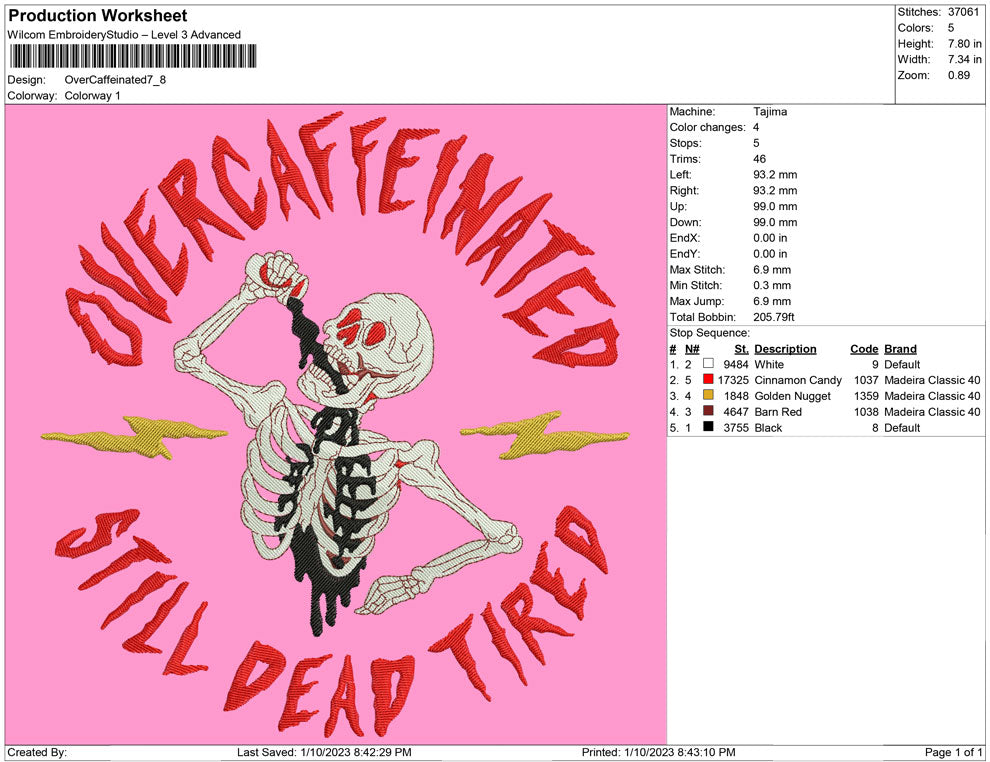This screenshot has height=762, width=990.
Task: Click the Code column header
Action: [863, 349]
